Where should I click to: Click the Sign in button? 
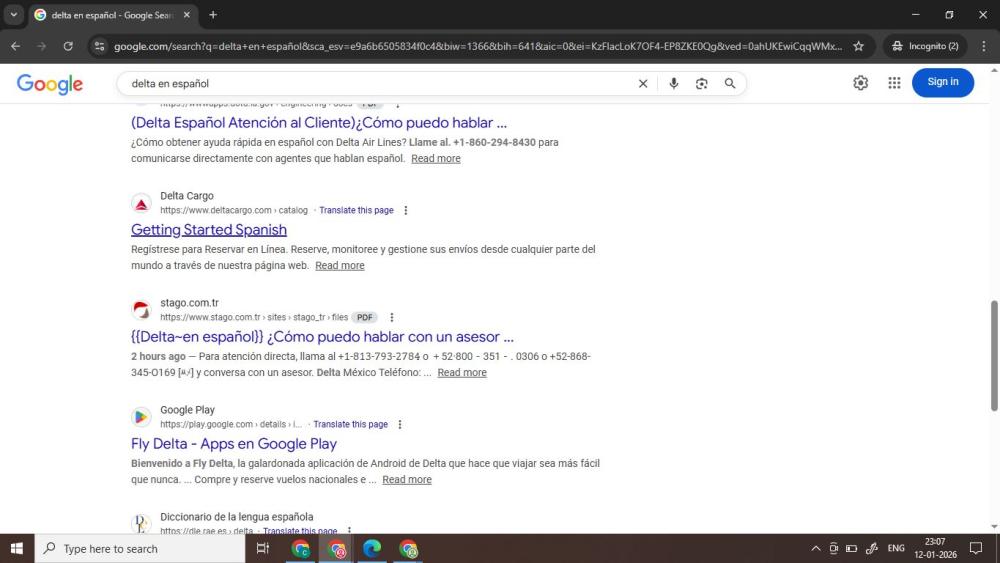tap(942, 82)
